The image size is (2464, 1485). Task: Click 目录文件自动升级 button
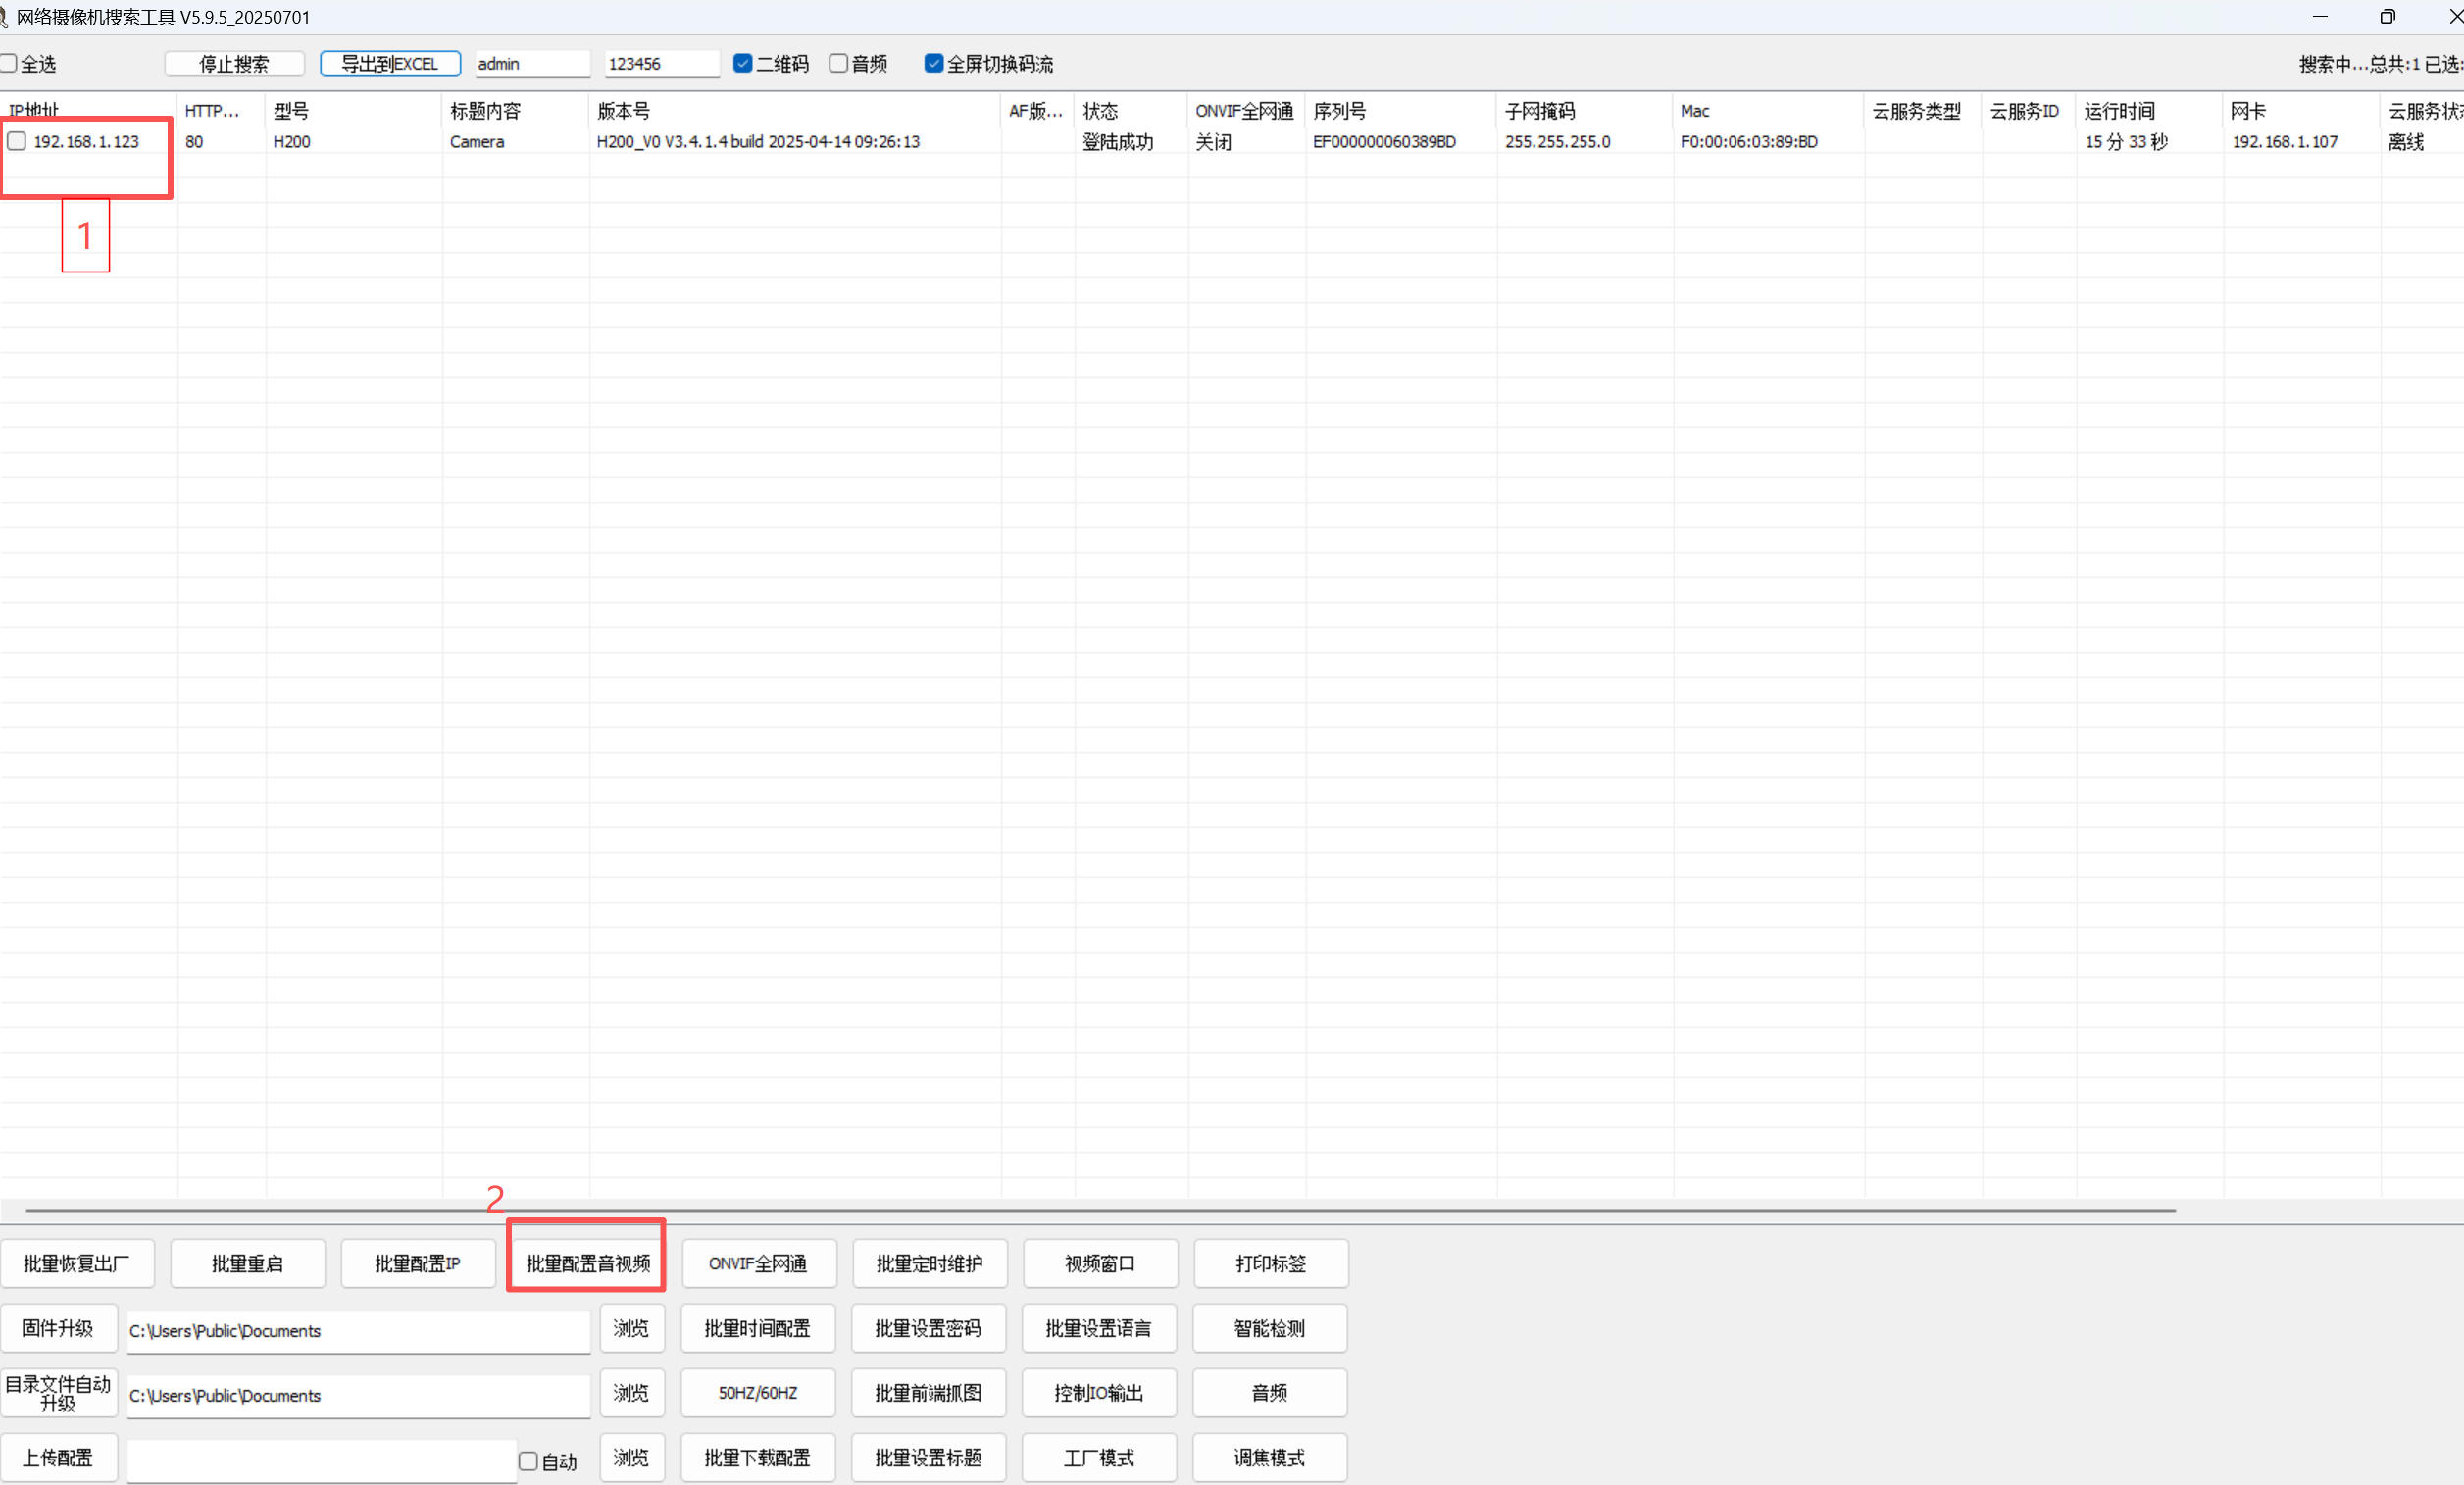click(58, 1393)
